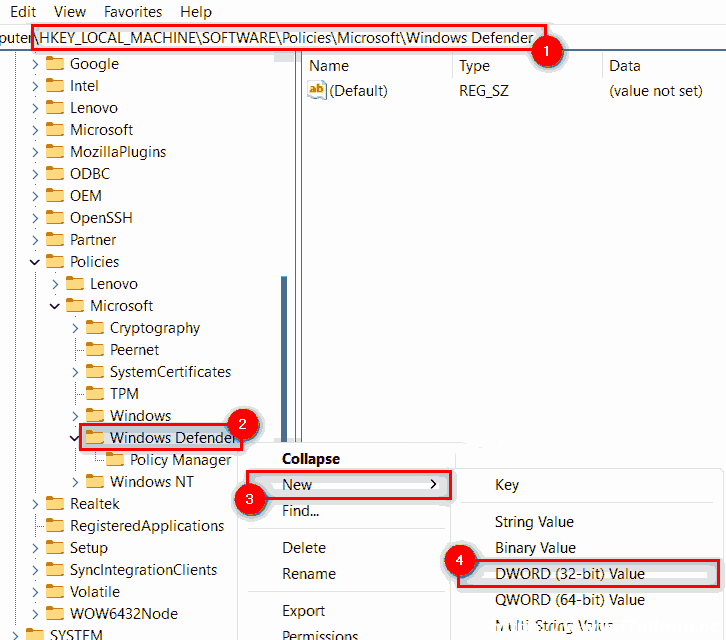
Task: Choose Collapse in the context menu
Action: pyautogui.click(x=311, y=459)
